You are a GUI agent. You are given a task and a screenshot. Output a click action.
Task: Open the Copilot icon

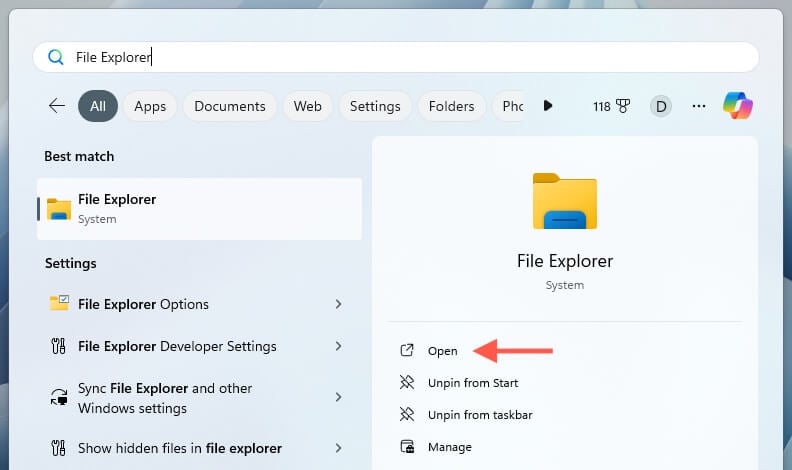(738, 106)
